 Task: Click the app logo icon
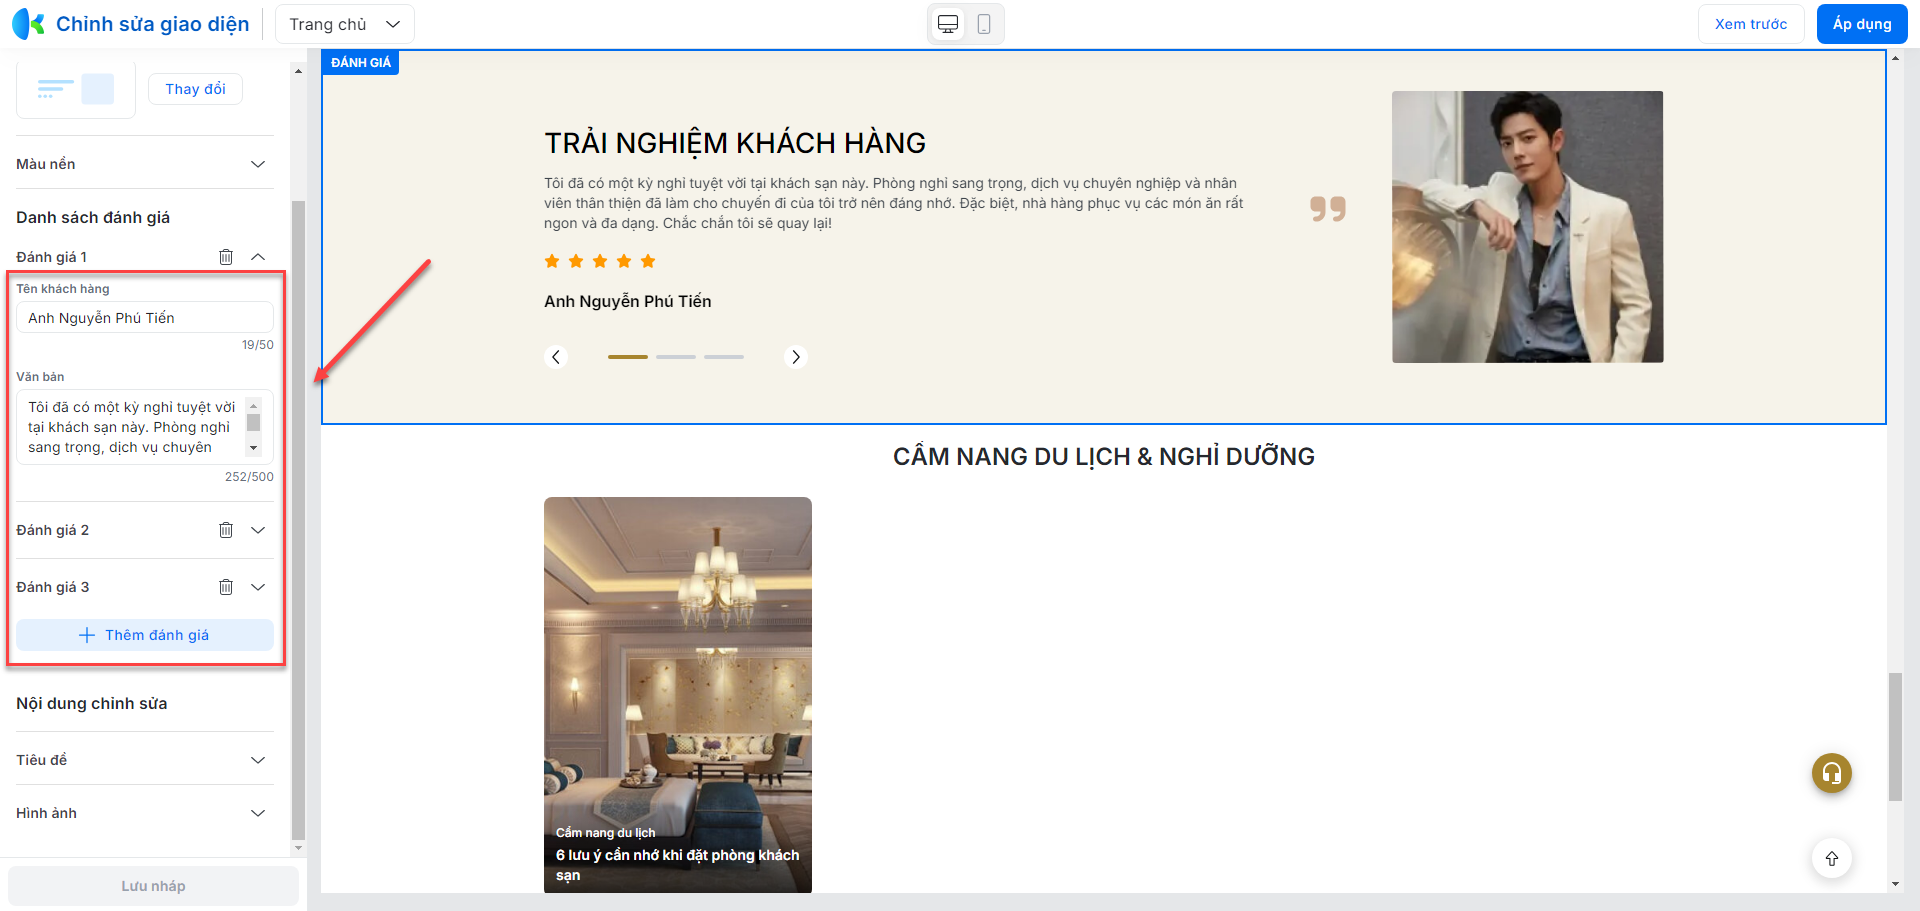pos(28,24)
